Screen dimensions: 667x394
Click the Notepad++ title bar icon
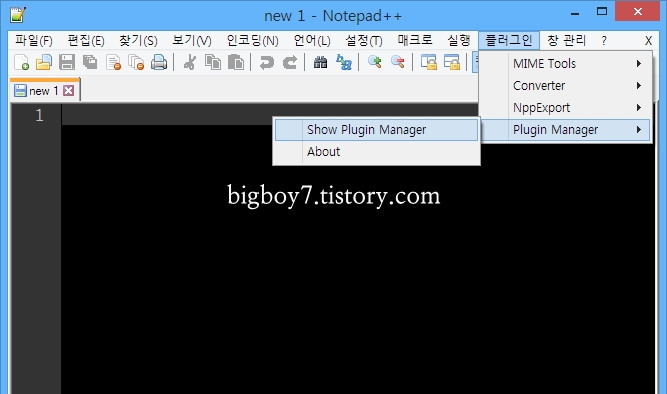(18, 15)
